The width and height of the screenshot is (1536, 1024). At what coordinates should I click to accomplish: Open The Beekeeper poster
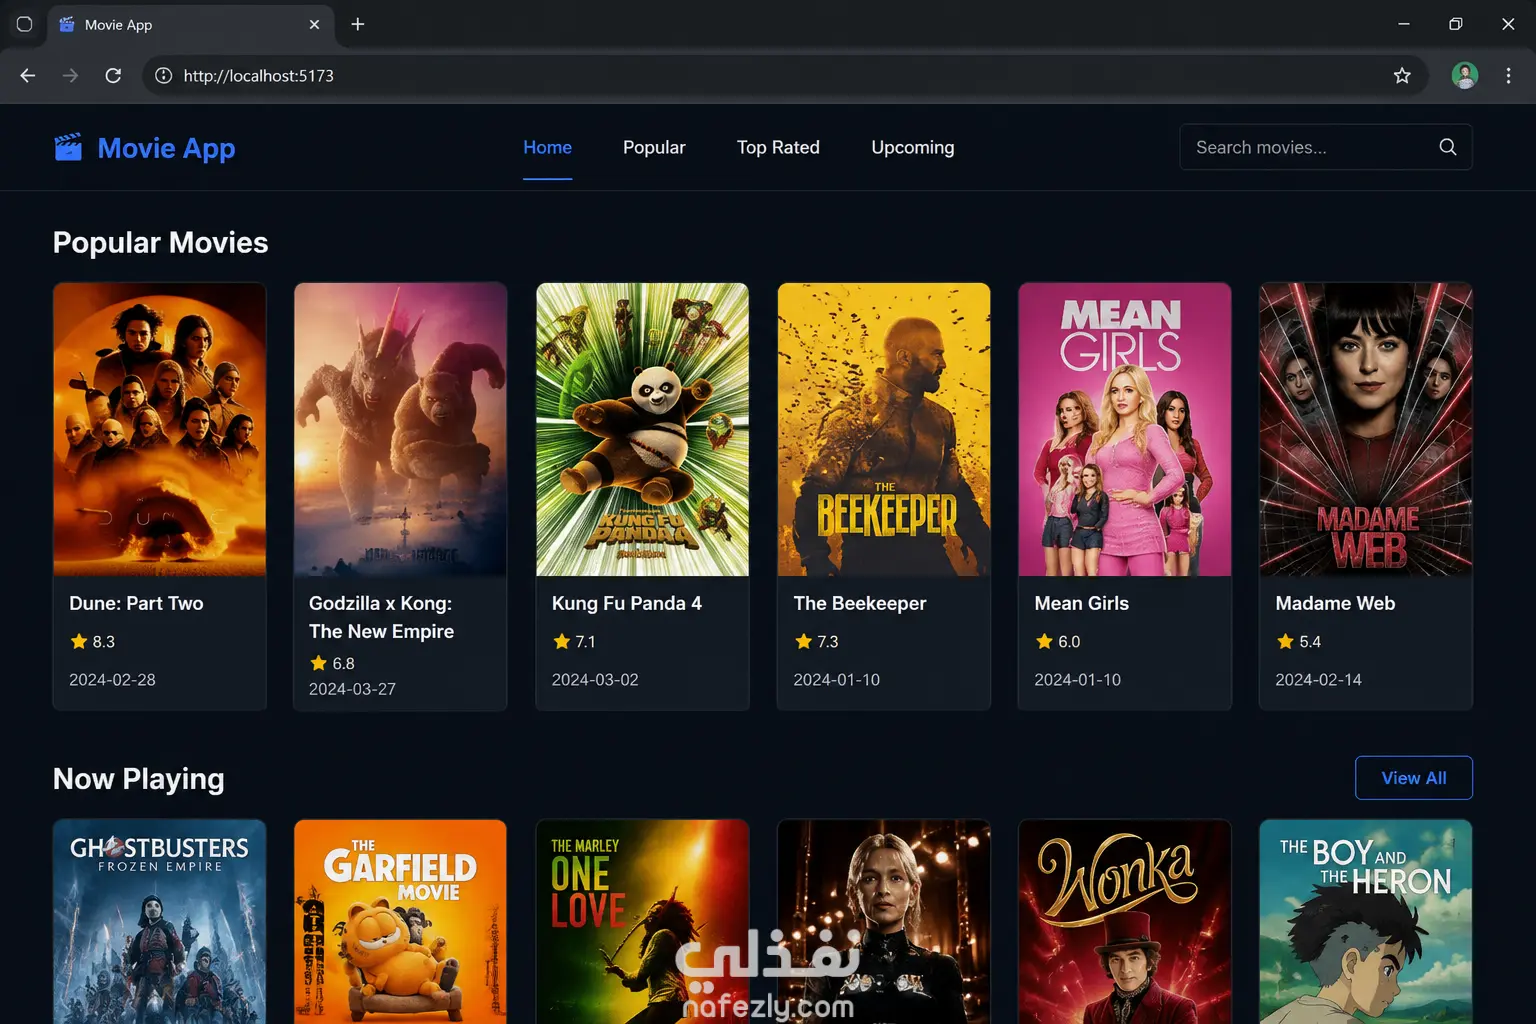pyautogui.click(x=884, y=429)
